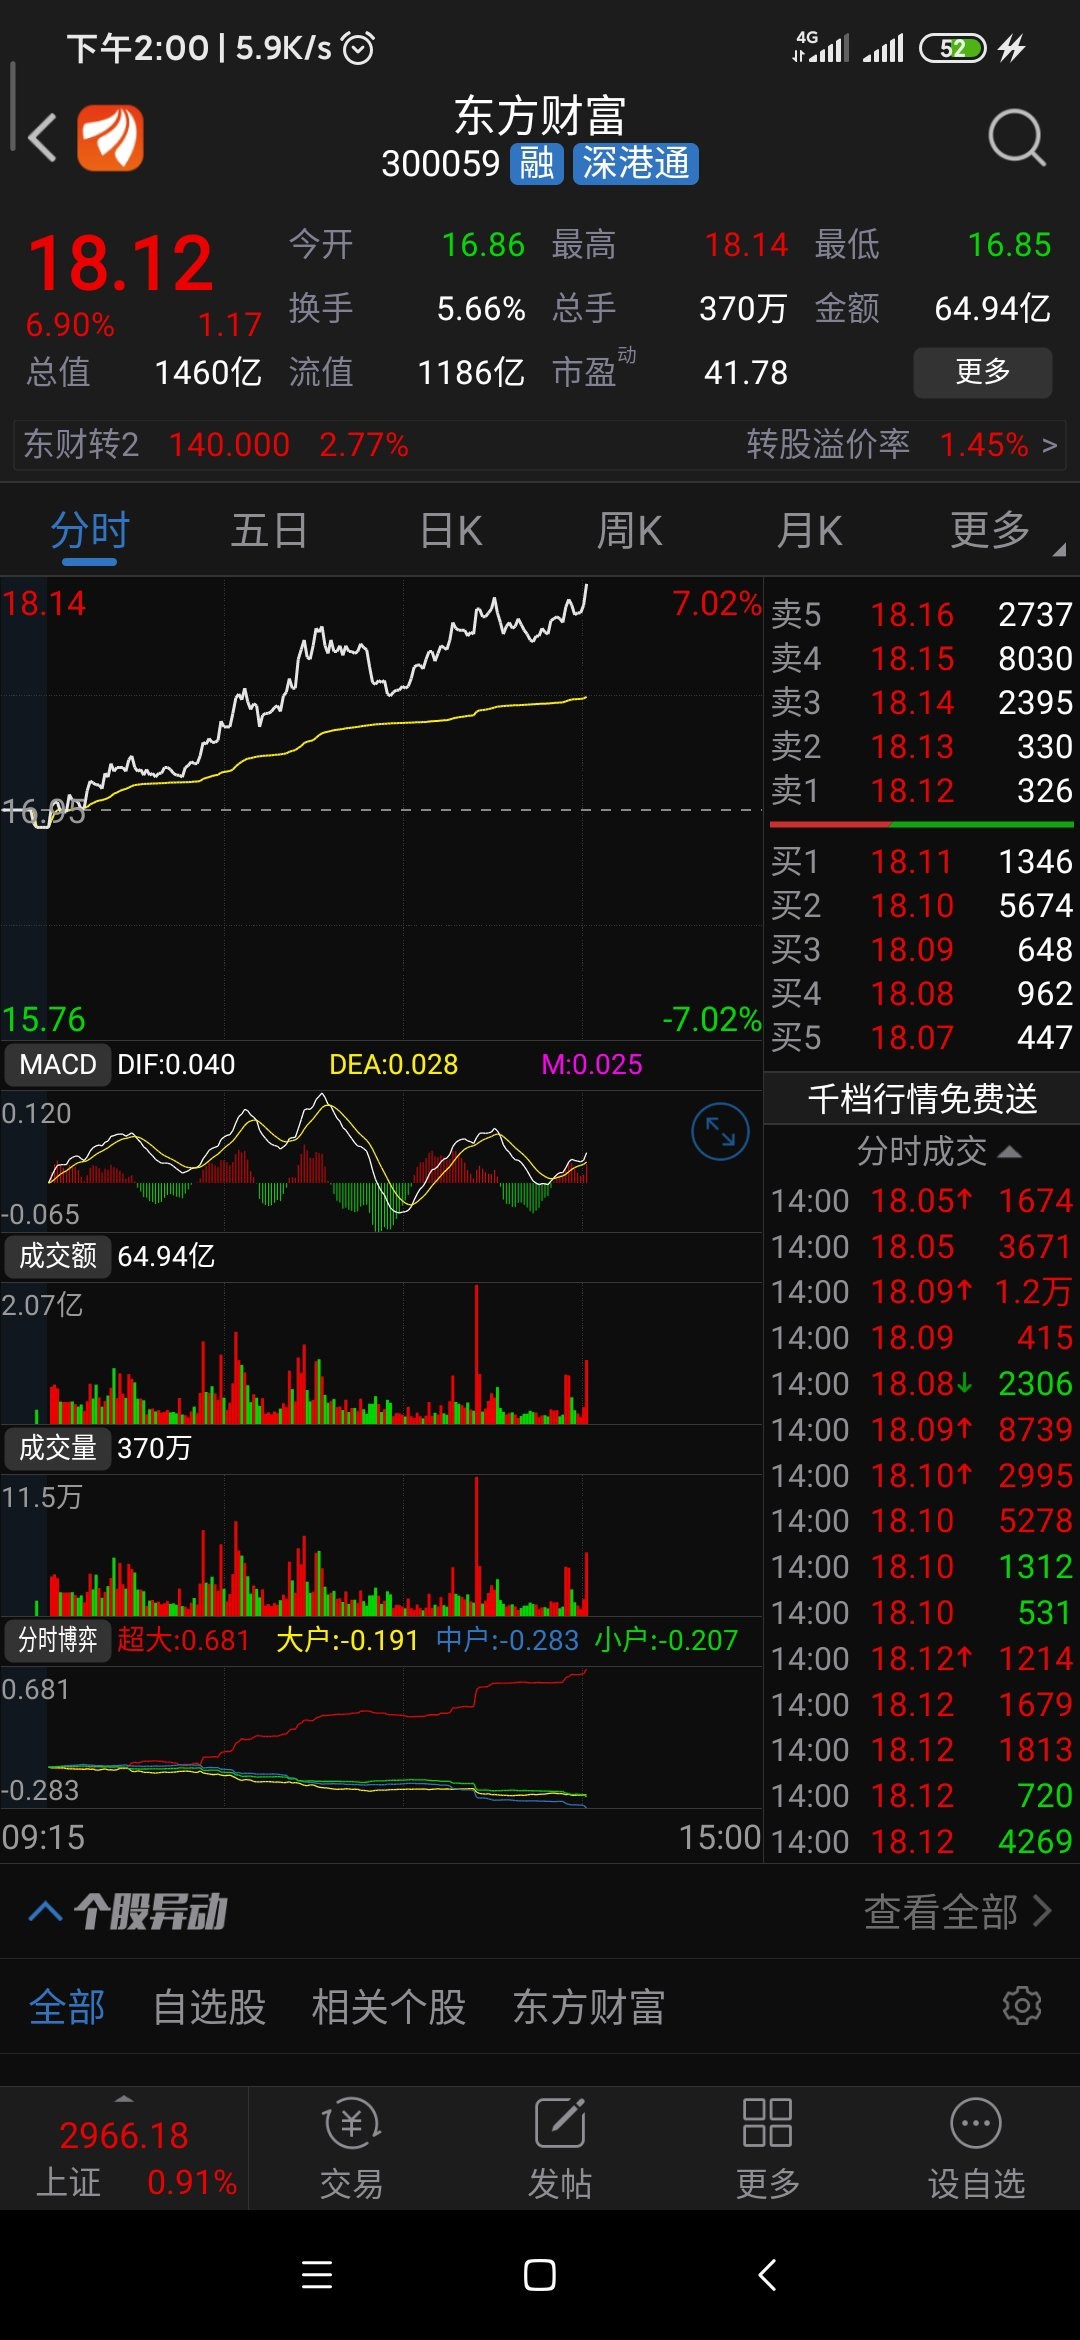This screenshot has width=1080, height=2340.
Task: Tap the 融 margin-trading badge
Action: [537, 163]
